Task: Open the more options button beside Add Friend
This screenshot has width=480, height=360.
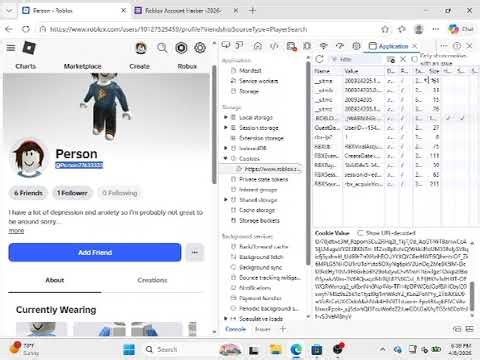Action: click(x=195, y=252)
